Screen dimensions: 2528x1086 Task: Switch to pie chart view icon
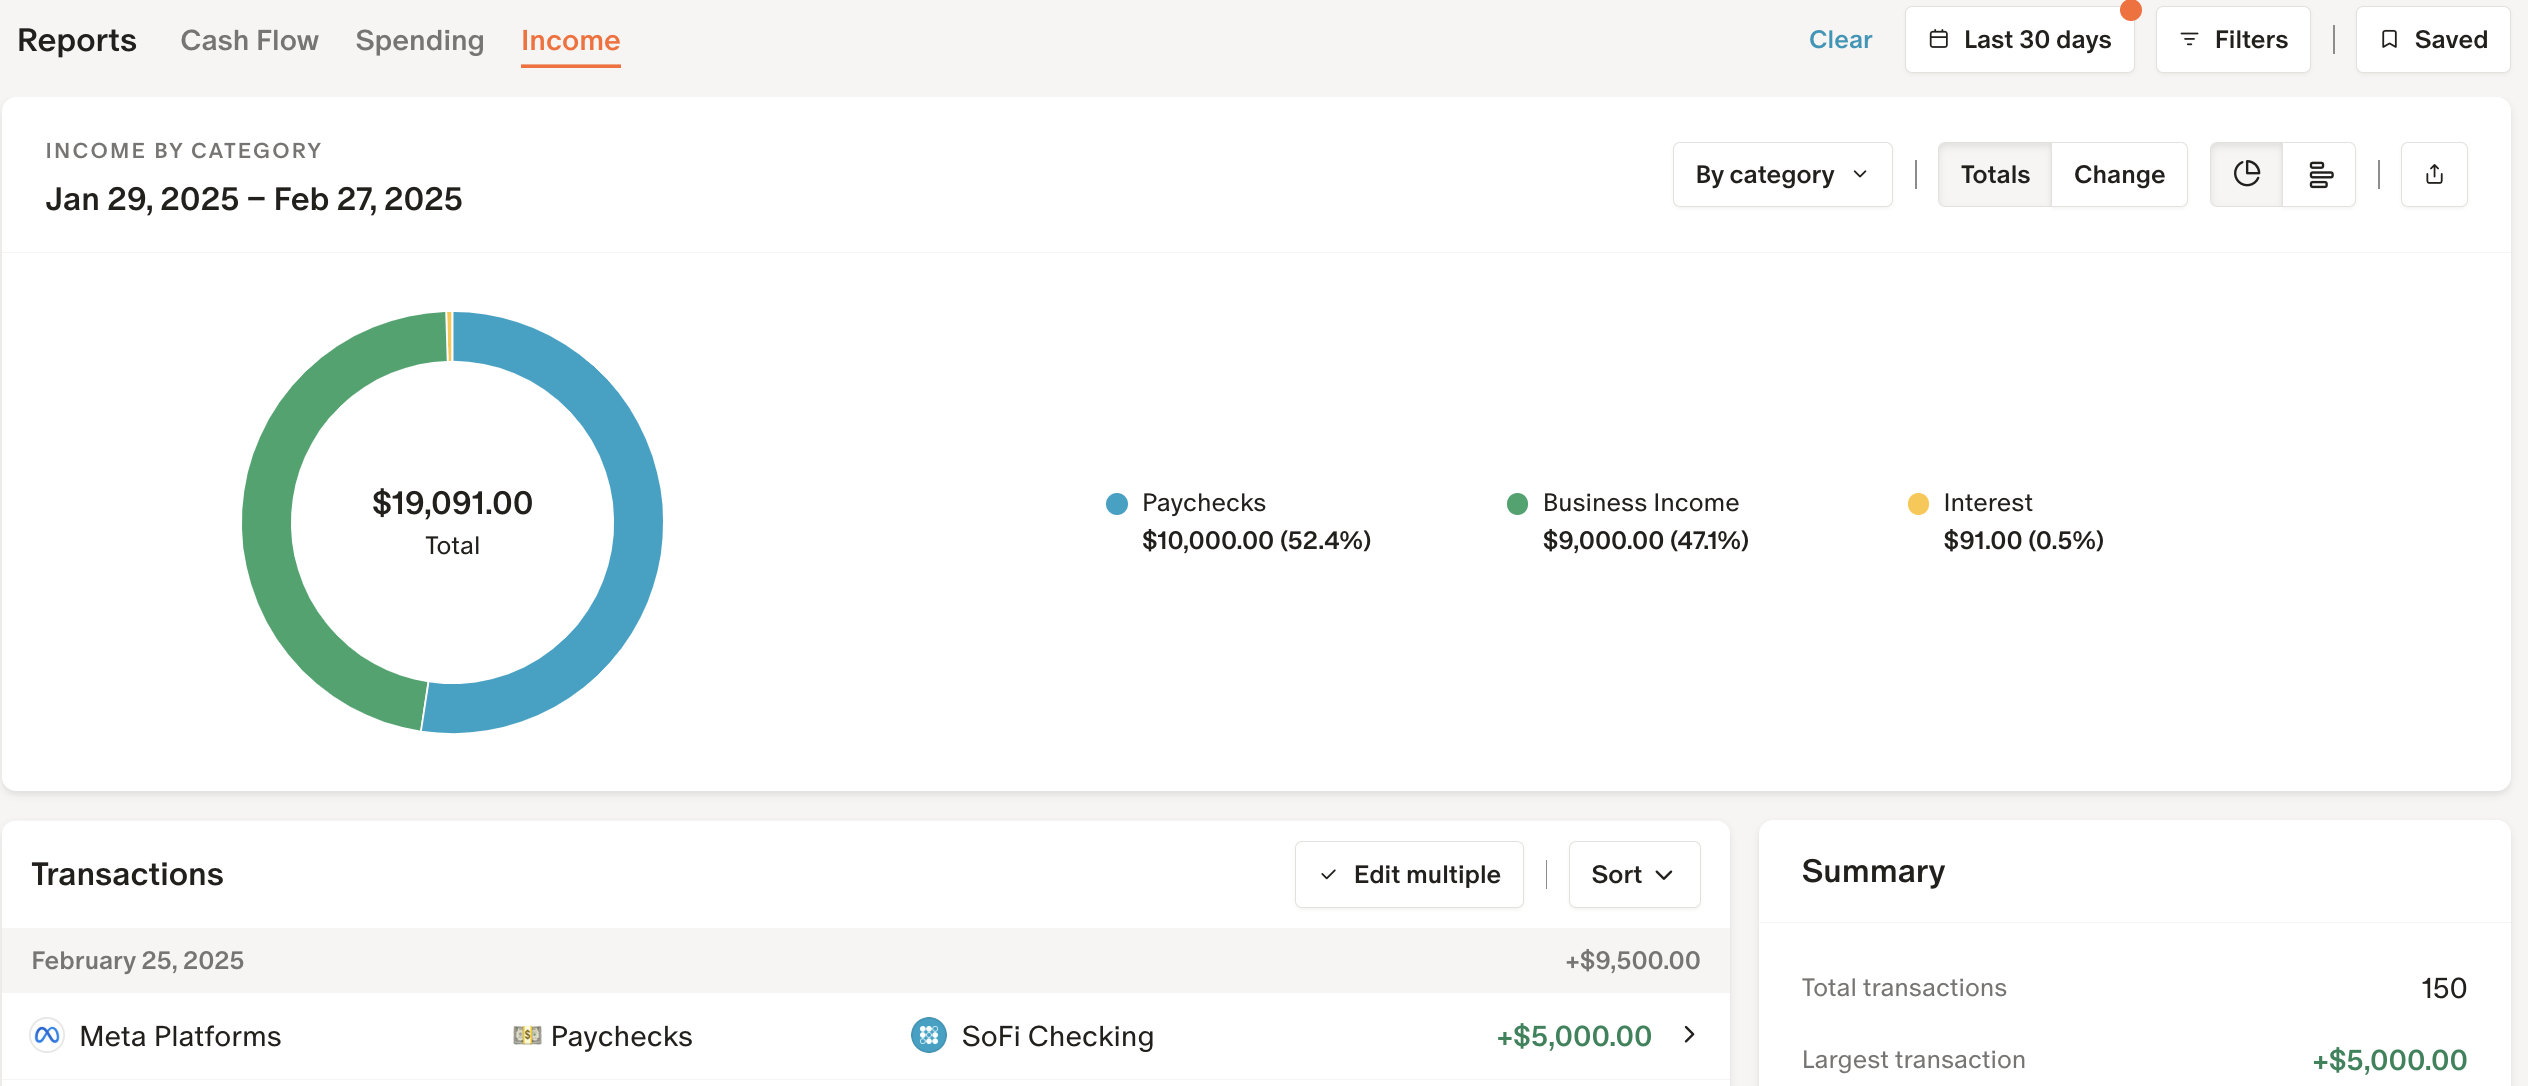pos(2246,174)
